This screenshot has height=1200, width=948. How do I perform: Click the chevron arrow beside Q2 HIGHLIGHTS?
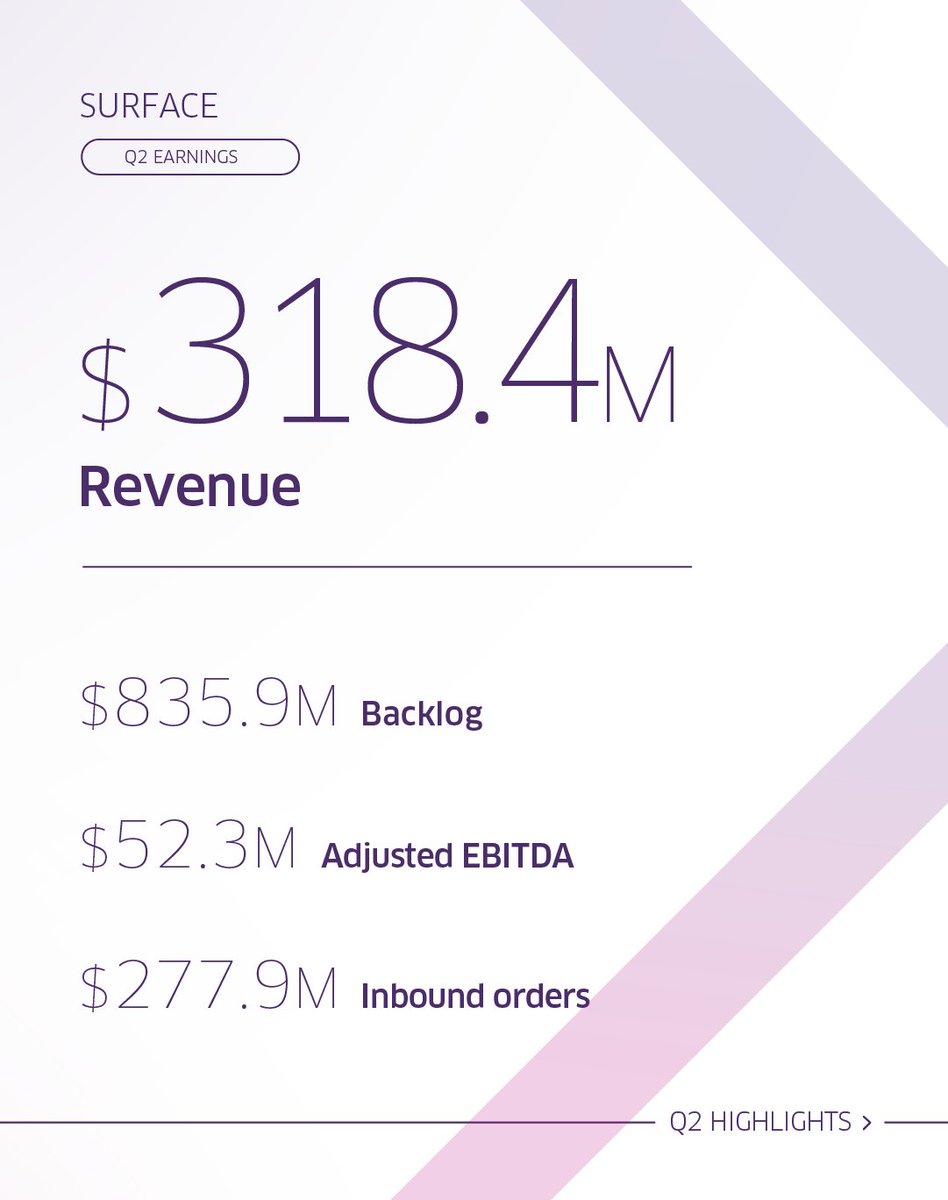coord(866,1123)
